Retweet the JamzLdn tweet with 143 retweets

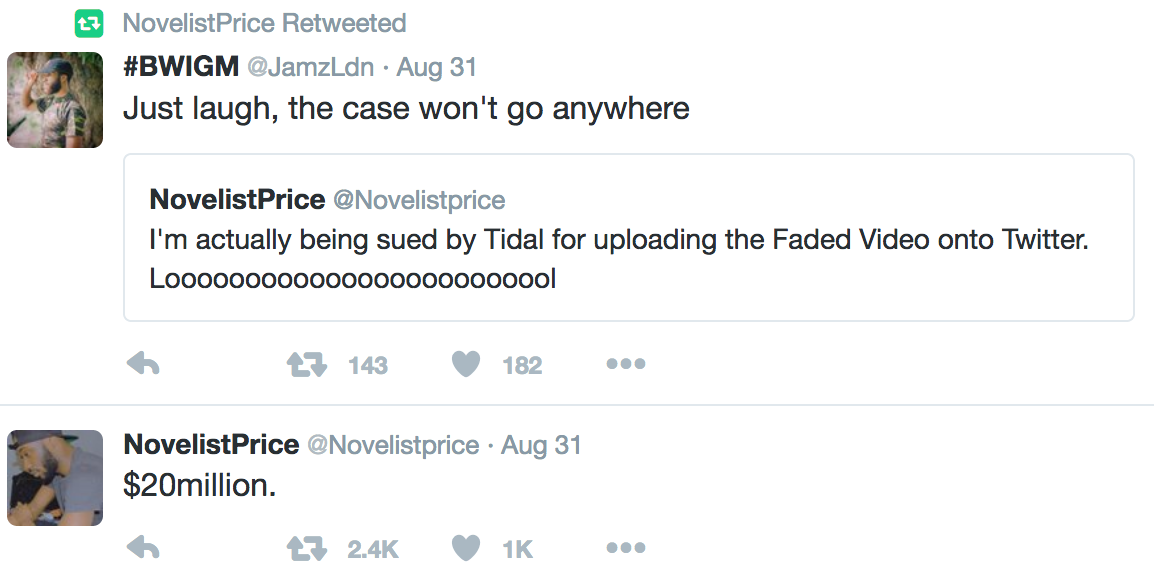click(306, 364)
